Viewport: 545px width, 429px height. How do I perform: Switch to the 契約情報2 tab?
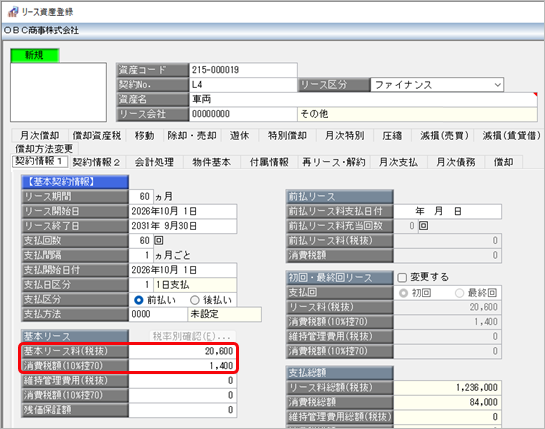[x=97, y=162]
